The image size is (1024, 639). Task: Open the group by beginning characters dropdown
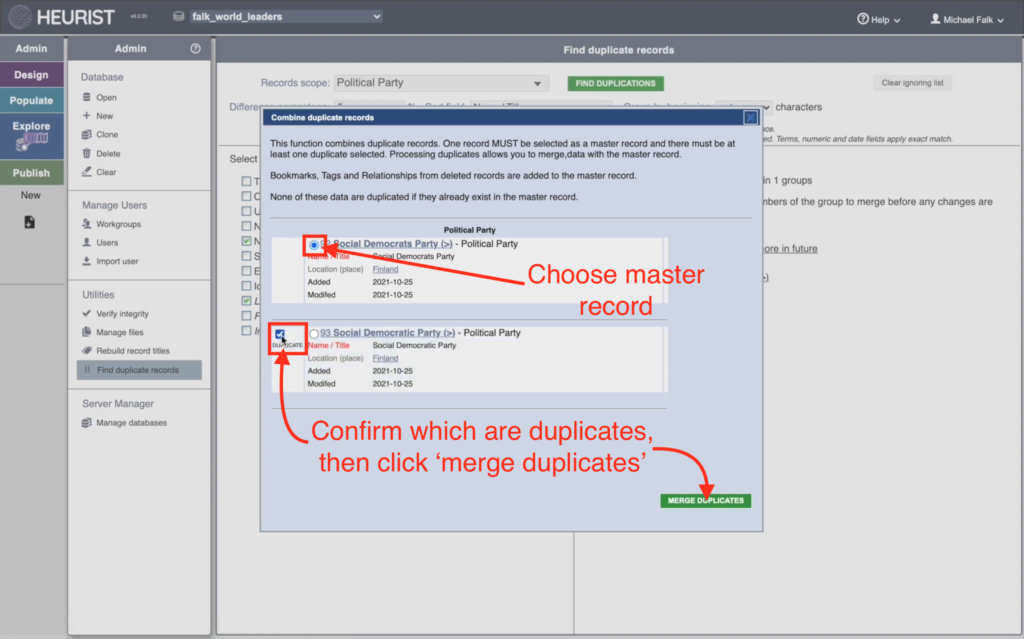pos(743,106)
